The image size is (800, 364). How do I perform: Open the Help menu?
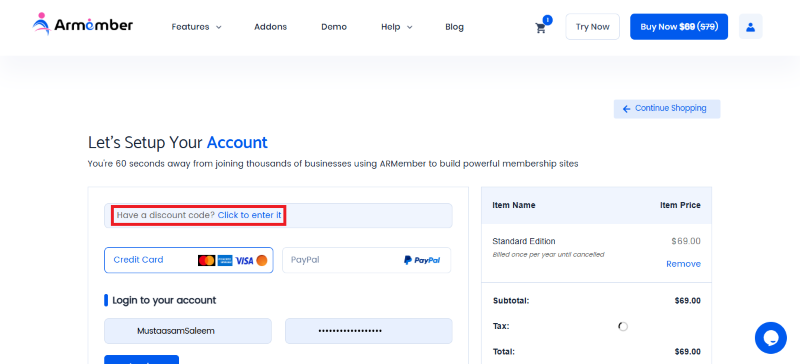tap(391, 27)
